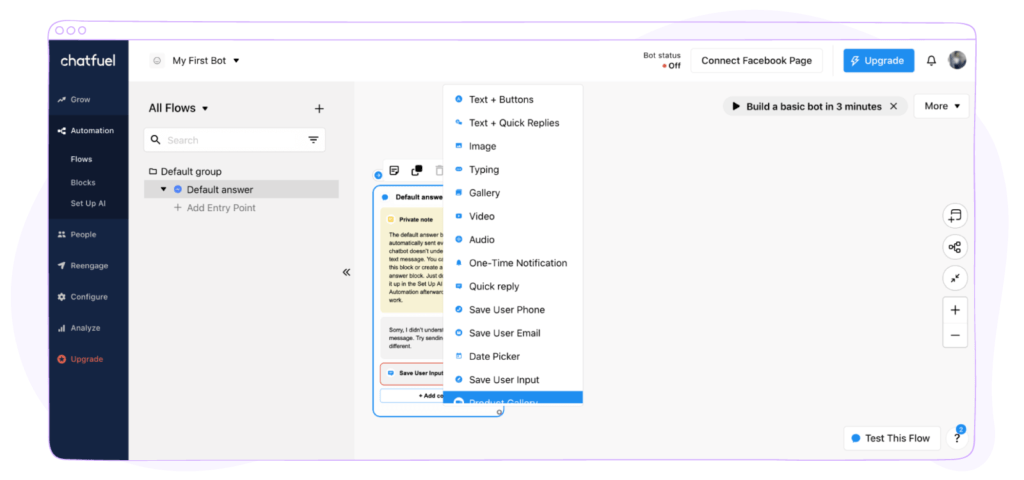Viewport: 1024px width, 480px height.
Task: Expand the All Flows dropdown
Action: (178, 108)
